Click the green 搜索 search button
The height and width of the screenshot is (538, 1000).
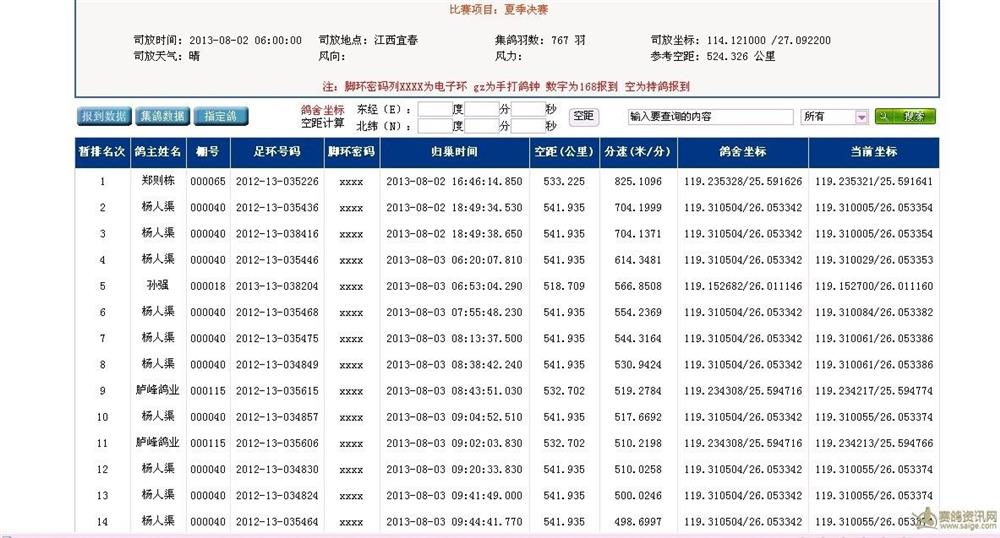coord(905,116)
